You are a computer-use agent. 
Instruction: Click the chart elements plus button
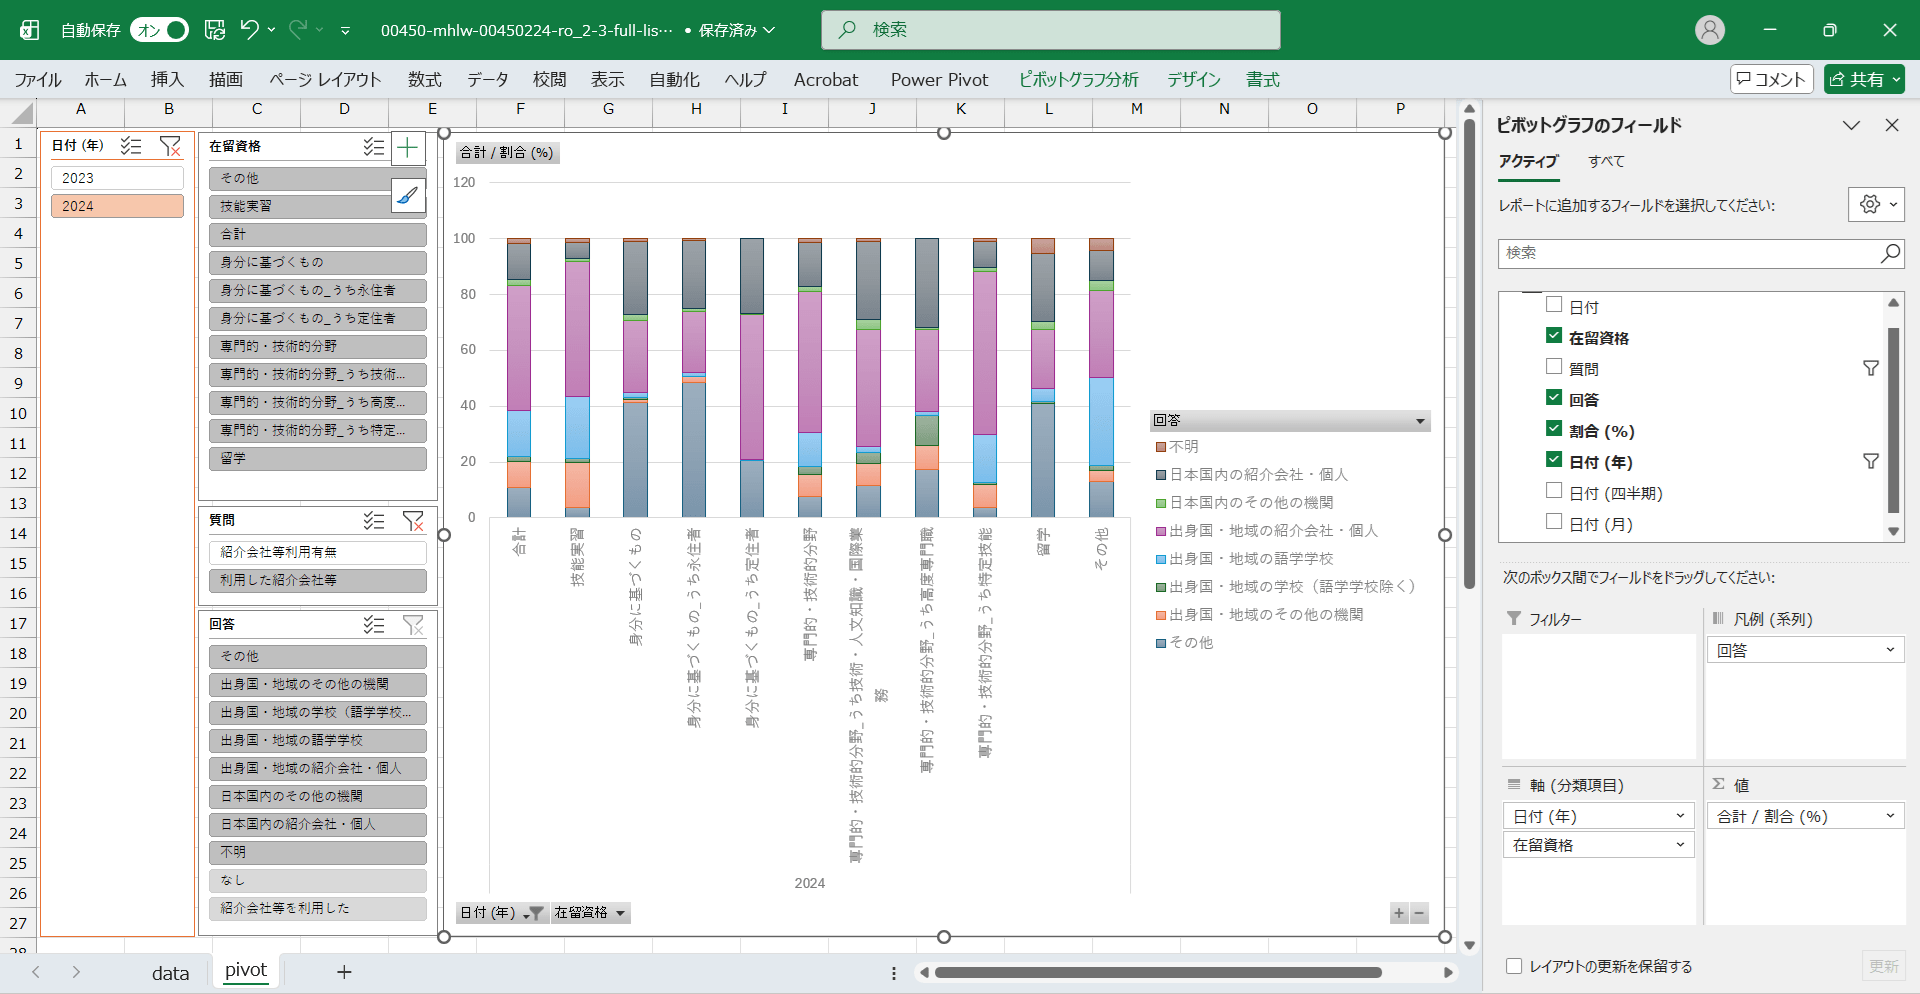point(408,149)
